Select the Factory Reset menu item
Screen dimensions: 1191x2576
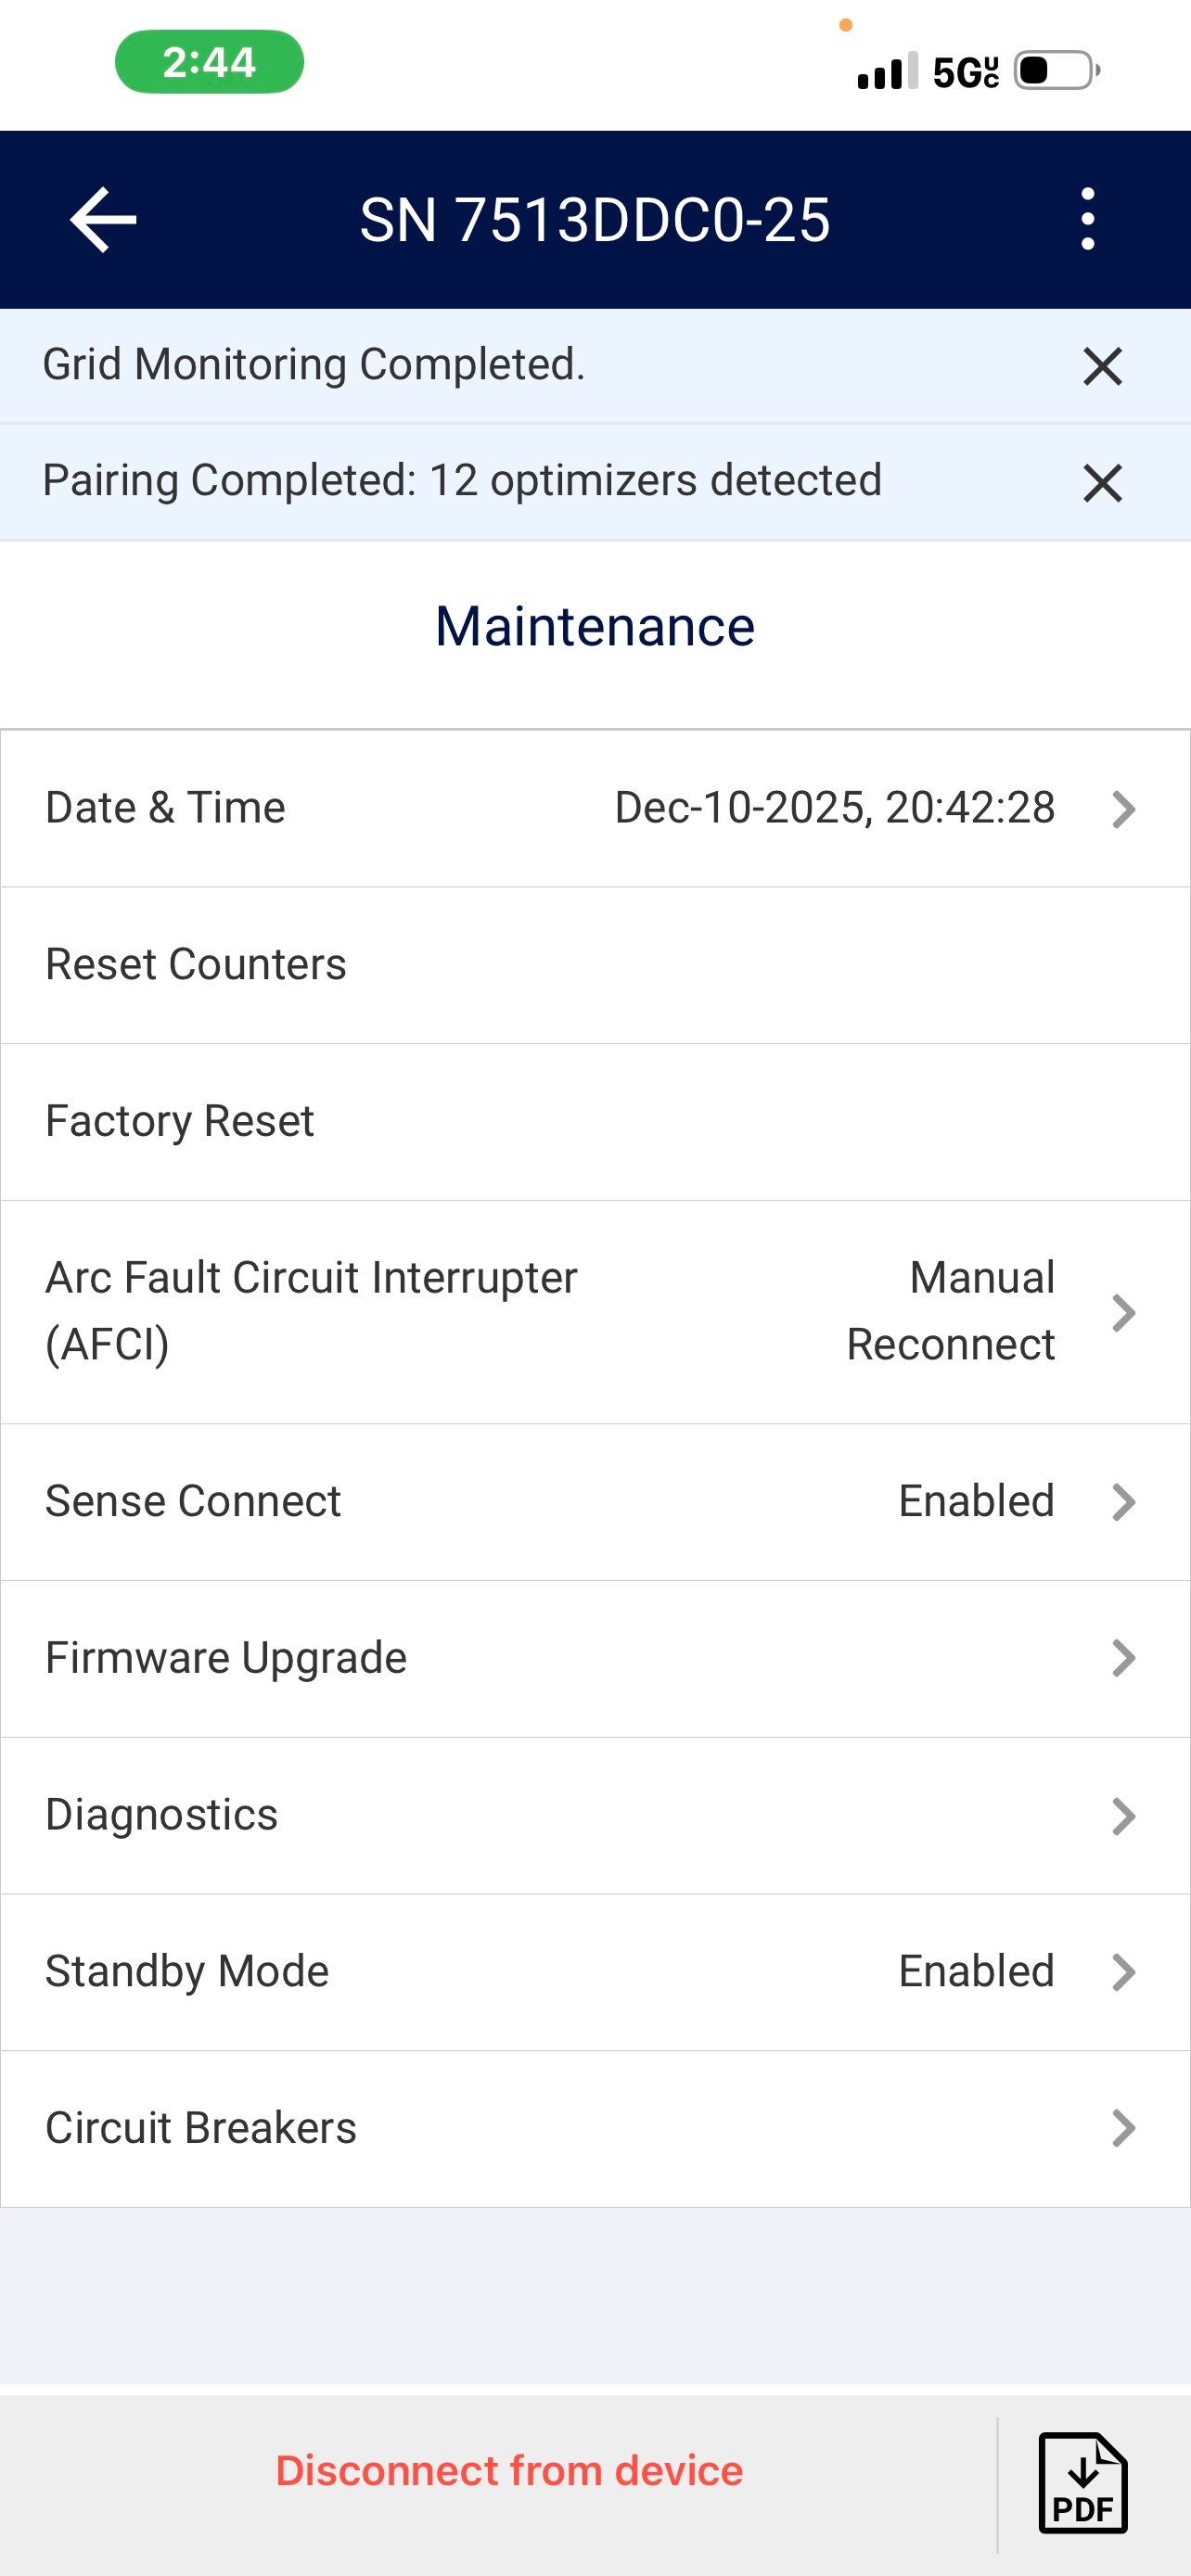tap(180, 1121)
